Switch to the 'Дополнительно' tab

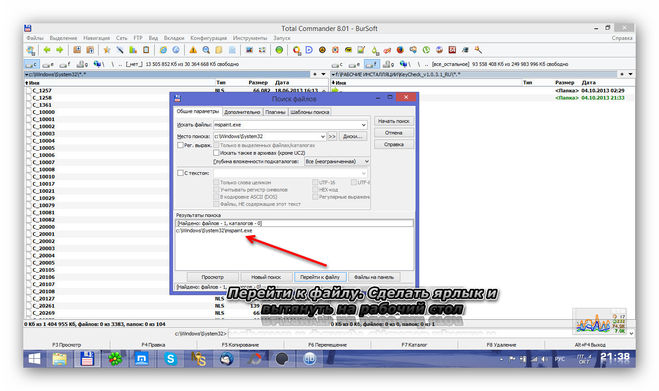coord(242,112)
